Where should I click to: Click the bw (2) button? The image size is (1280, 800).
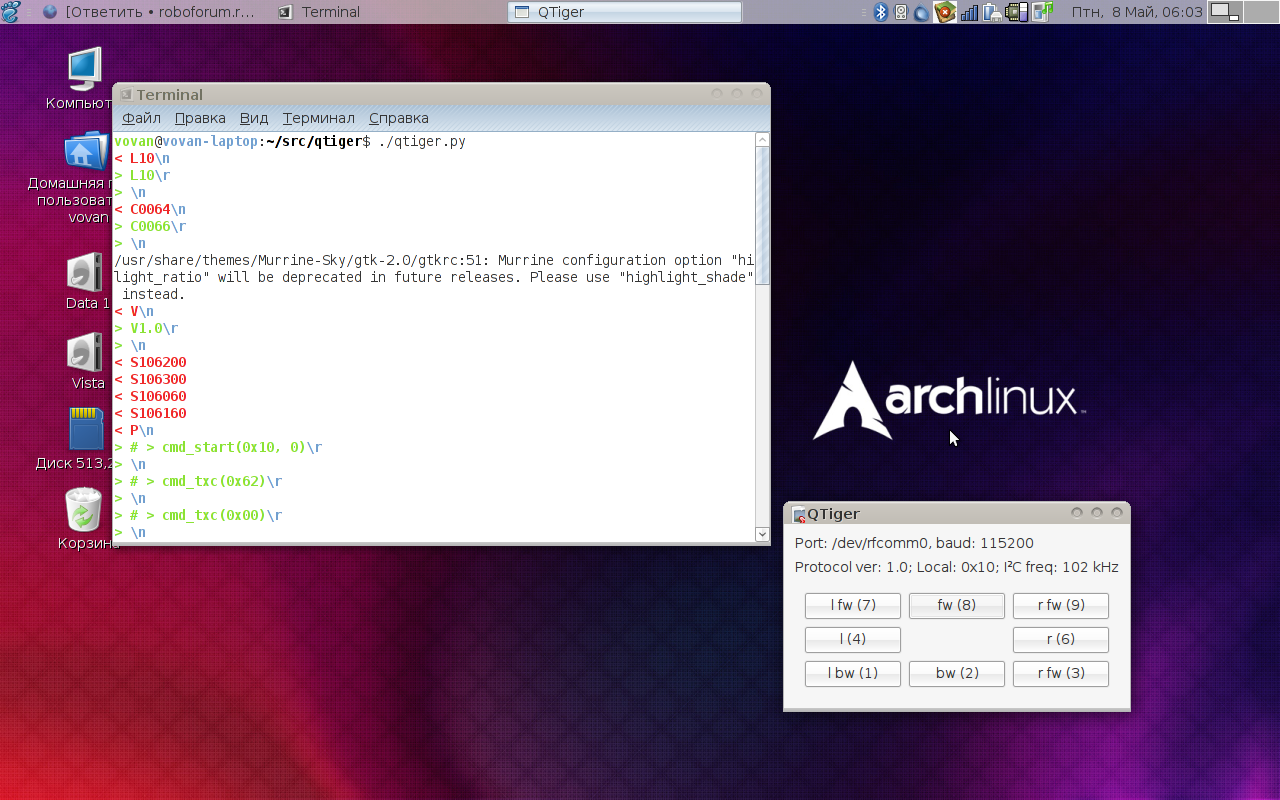pyautogui.click(x=956, y=673)
